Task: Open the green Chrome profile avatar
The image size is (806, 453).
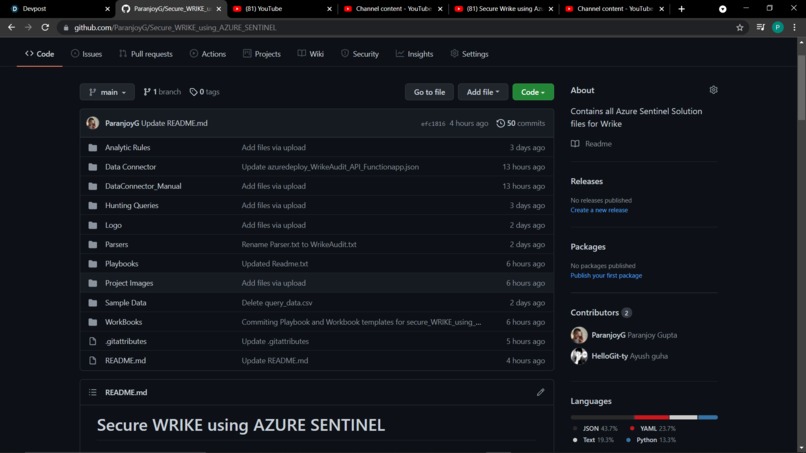Action: (778, 28)
